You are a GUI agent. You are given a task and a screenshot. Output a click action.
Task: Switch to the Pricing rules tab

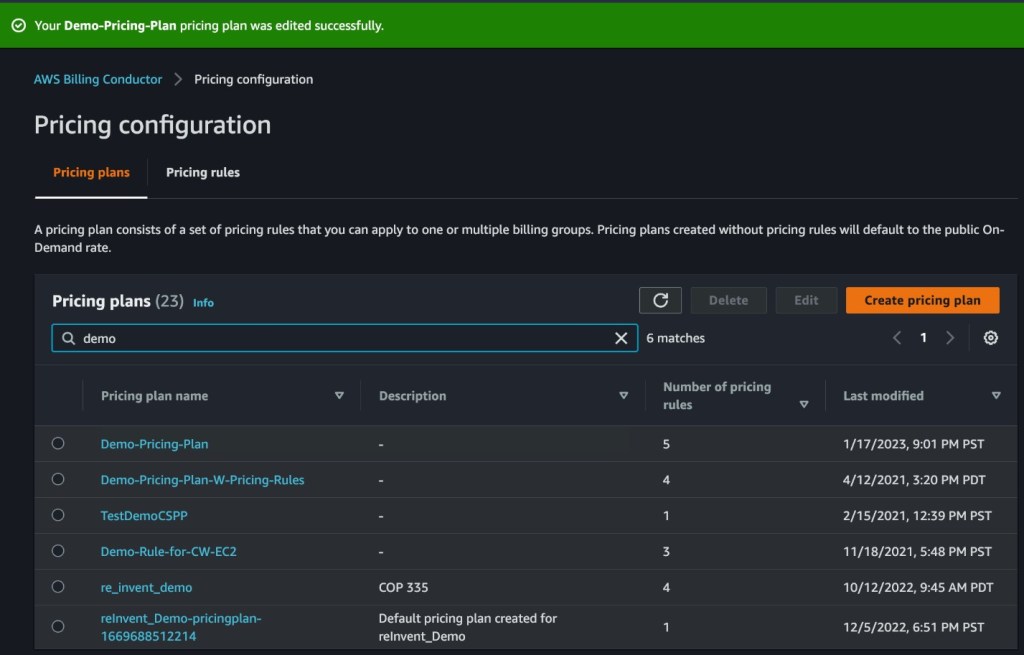click(x=203, y=172)
